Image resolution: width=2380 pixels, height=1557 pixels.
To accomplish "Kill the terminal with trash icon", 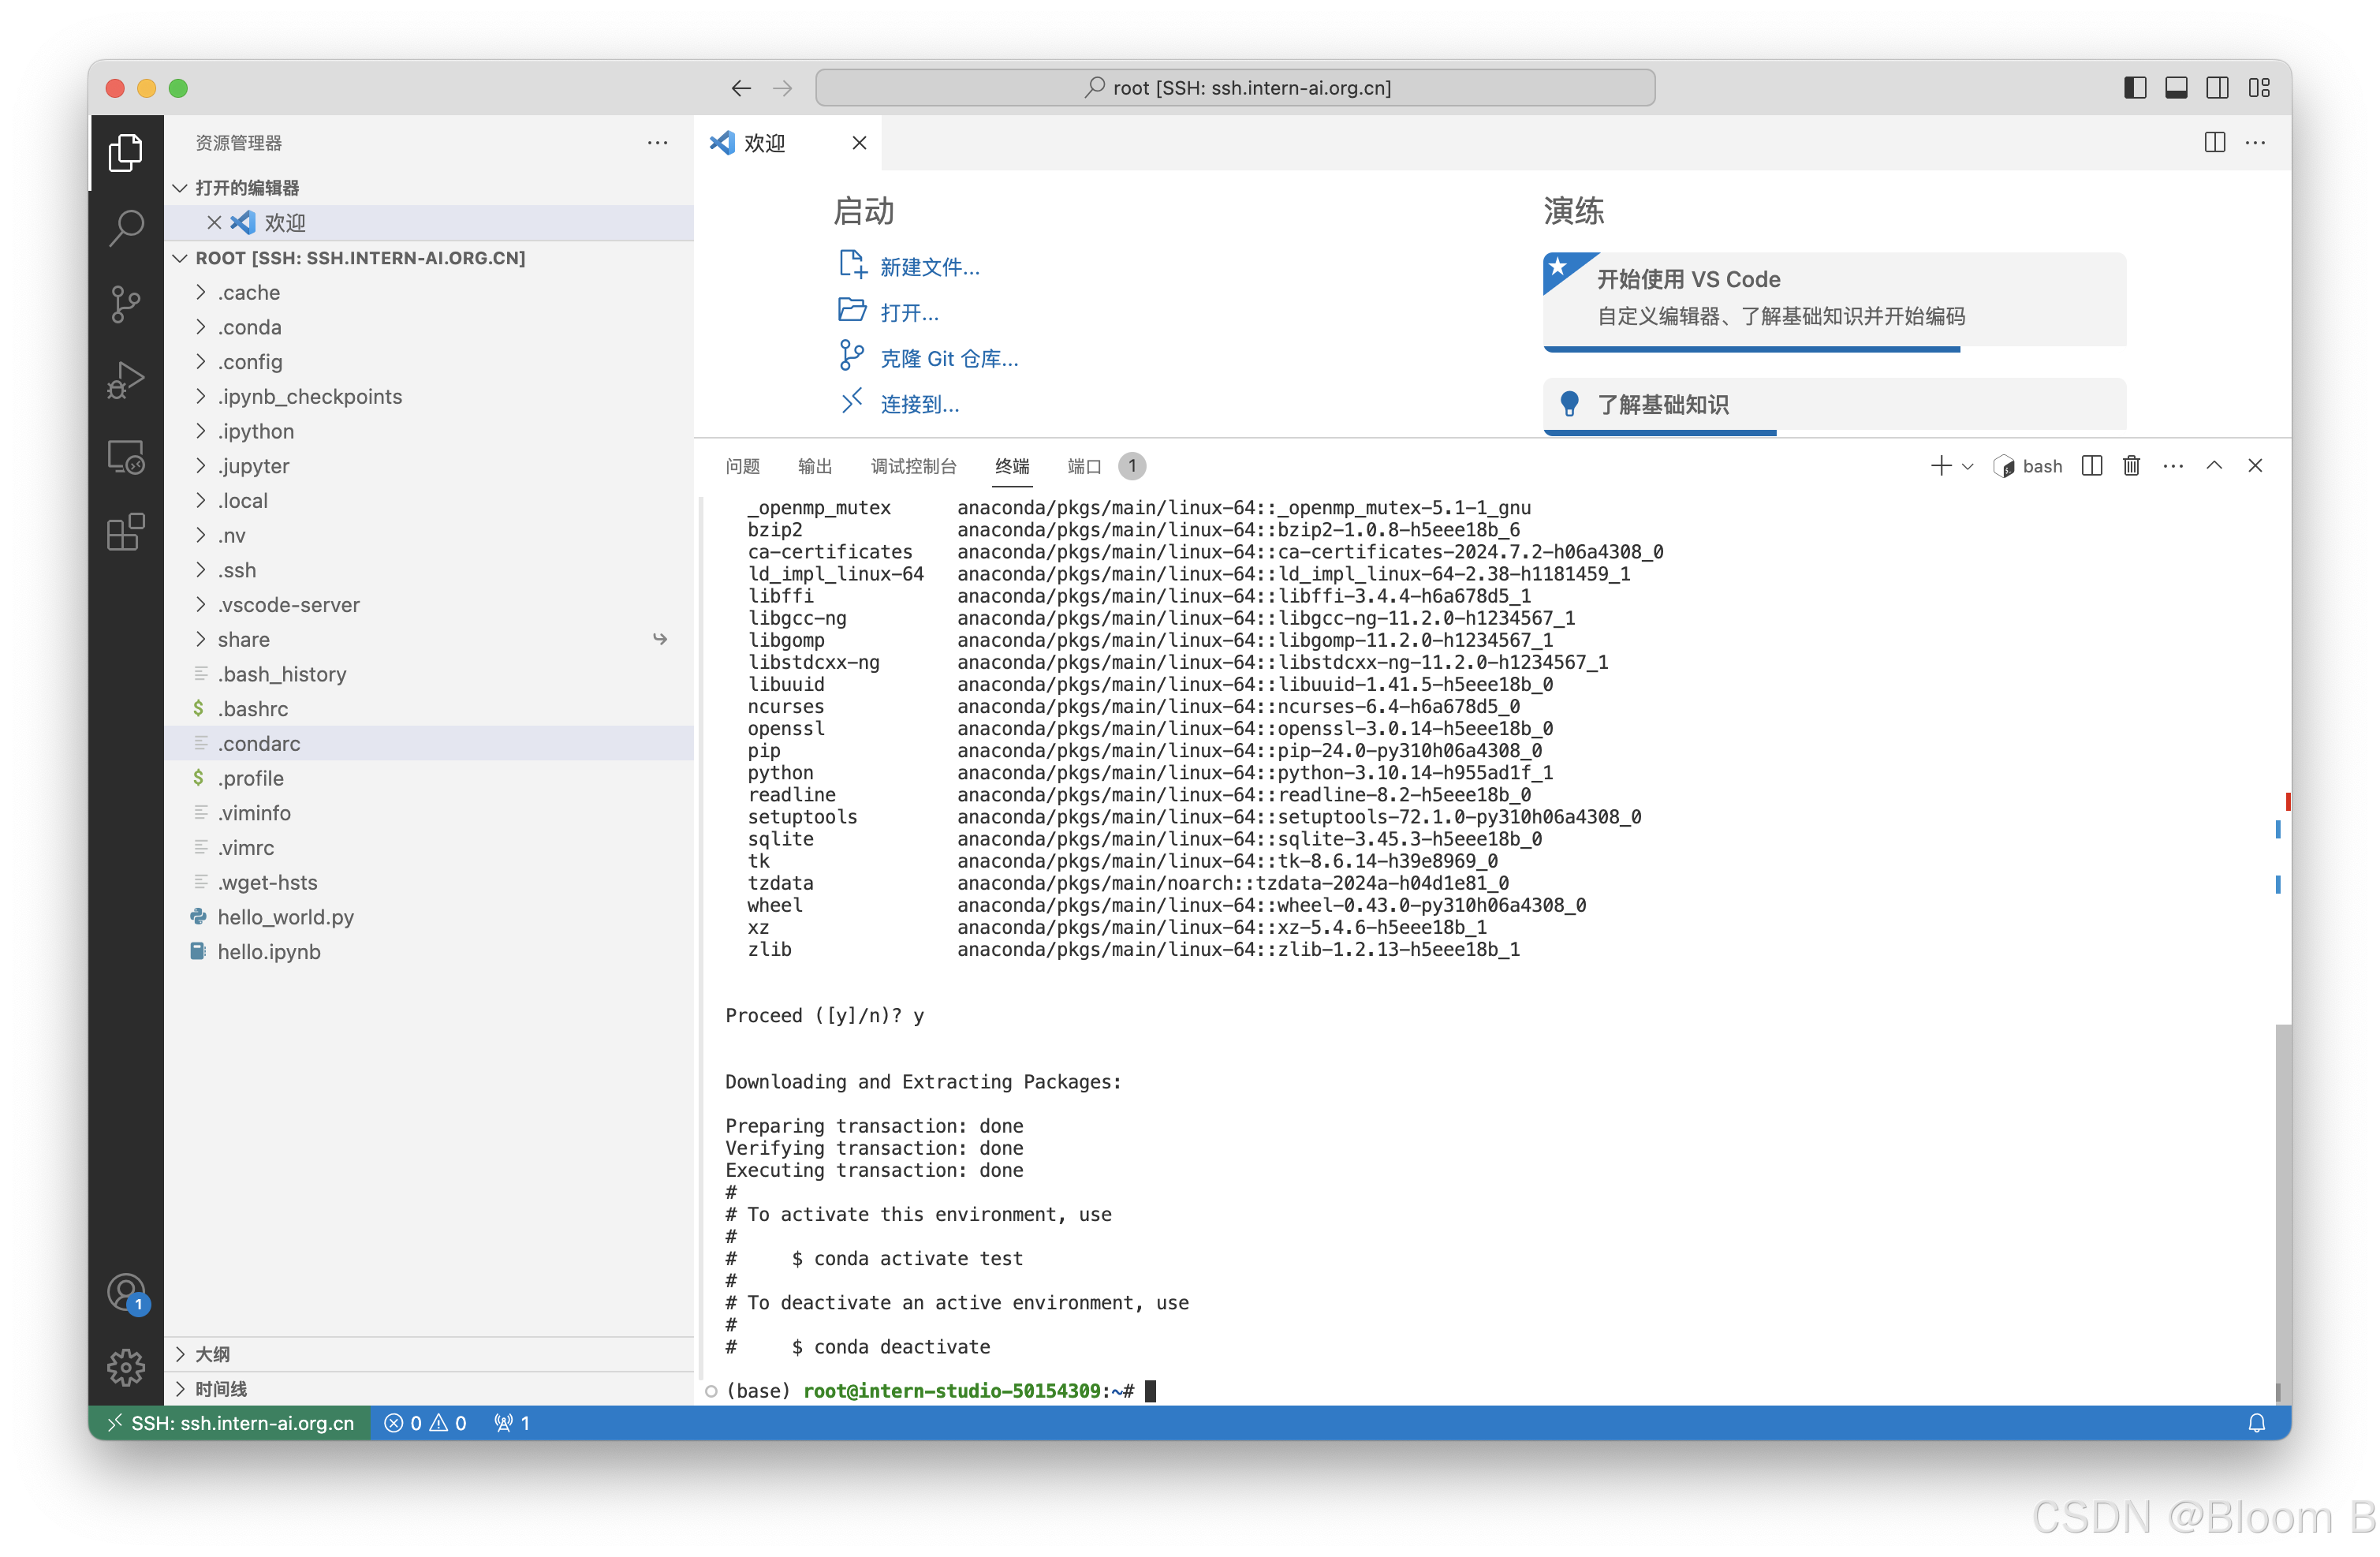I will pos(2131,466).
